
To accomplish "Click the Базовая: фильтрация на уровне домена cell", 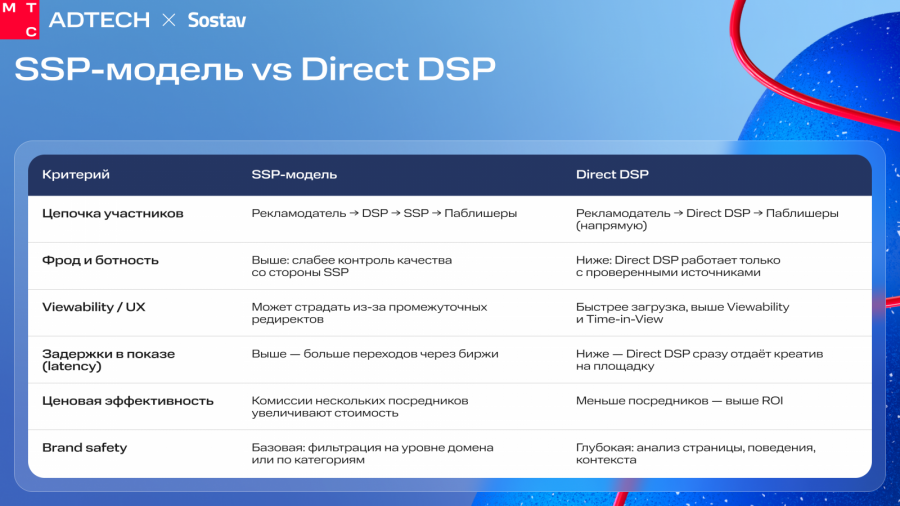I will click(372, 453).
